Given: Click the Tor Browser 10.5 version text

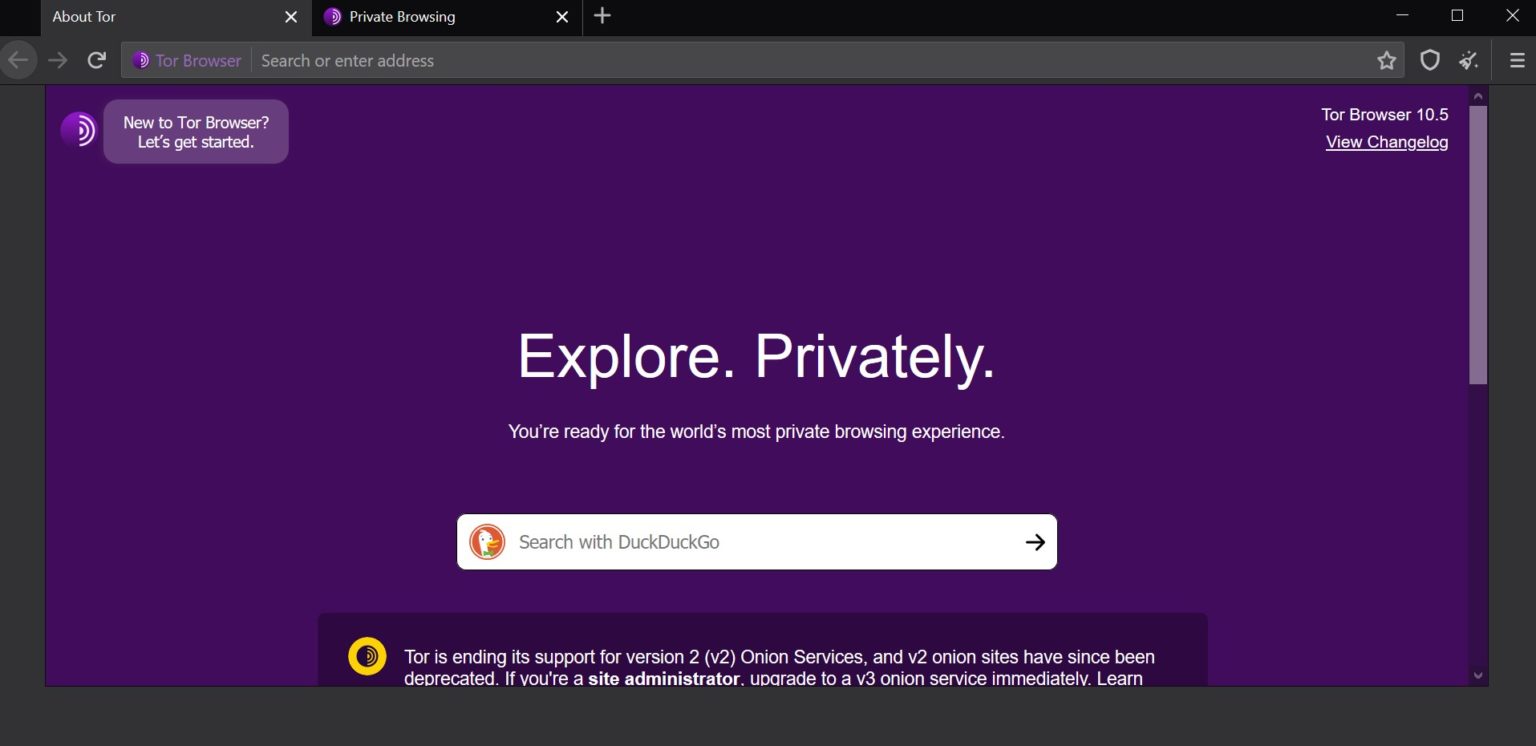Looking at the screenshot, I should pos(1385,114).
